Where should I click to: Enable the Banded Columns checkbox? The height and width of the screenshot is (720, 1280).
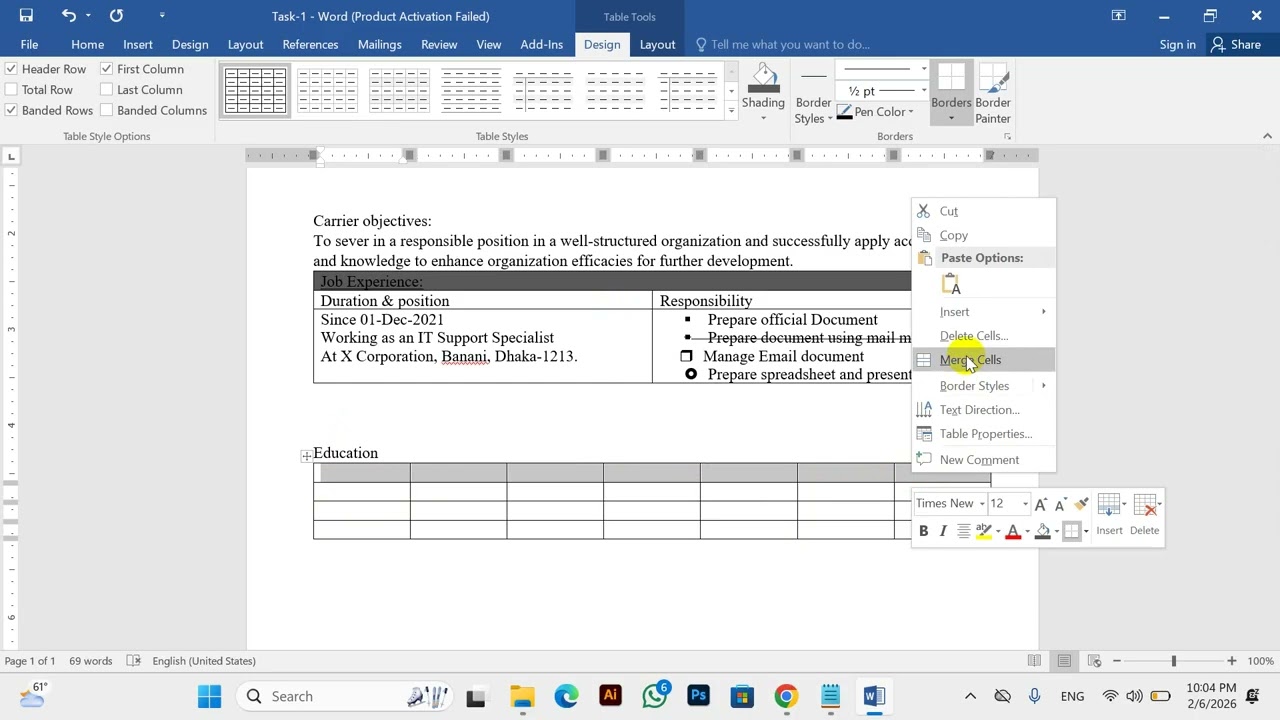click(x=106, y=111)
